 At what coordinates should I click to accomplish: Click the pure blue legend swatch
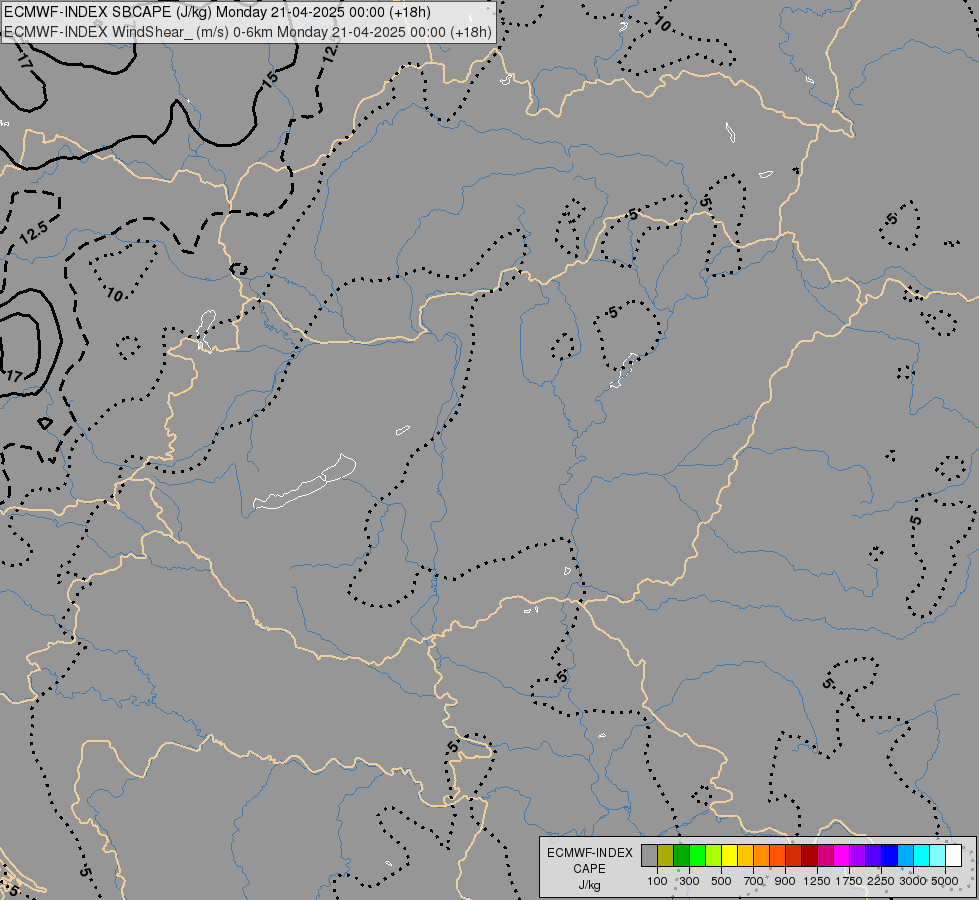pos(889,855)
